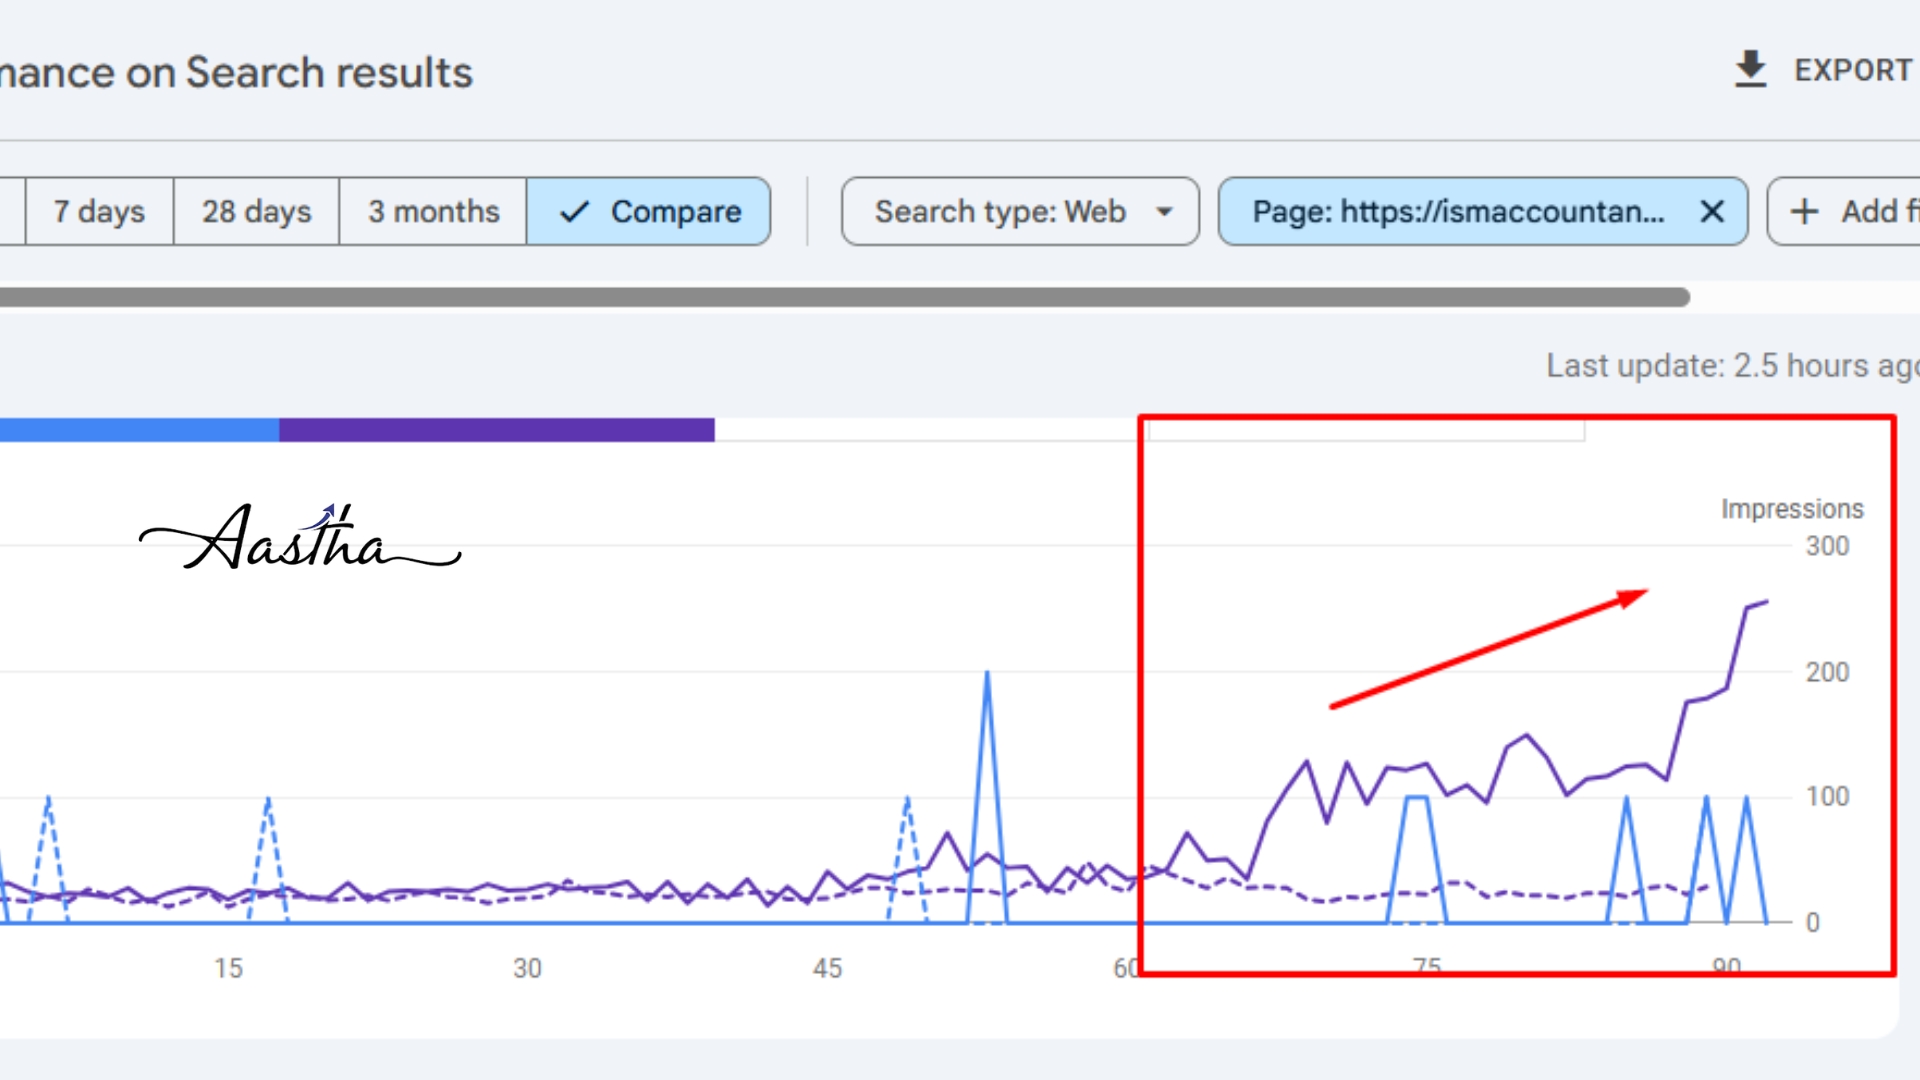Viewport: 1920px width, 1080px height.
Task: Expand the Page filter chip
Action: point(1460,211)
